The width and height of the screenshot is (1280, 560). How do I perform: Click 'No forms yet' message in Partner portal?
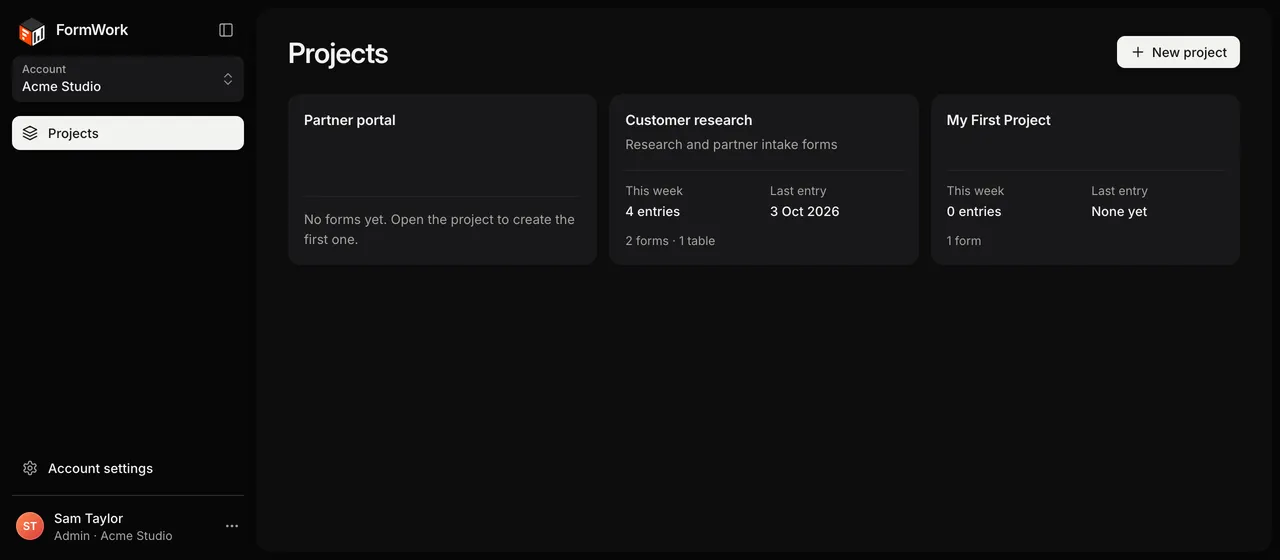pos(439,229)
